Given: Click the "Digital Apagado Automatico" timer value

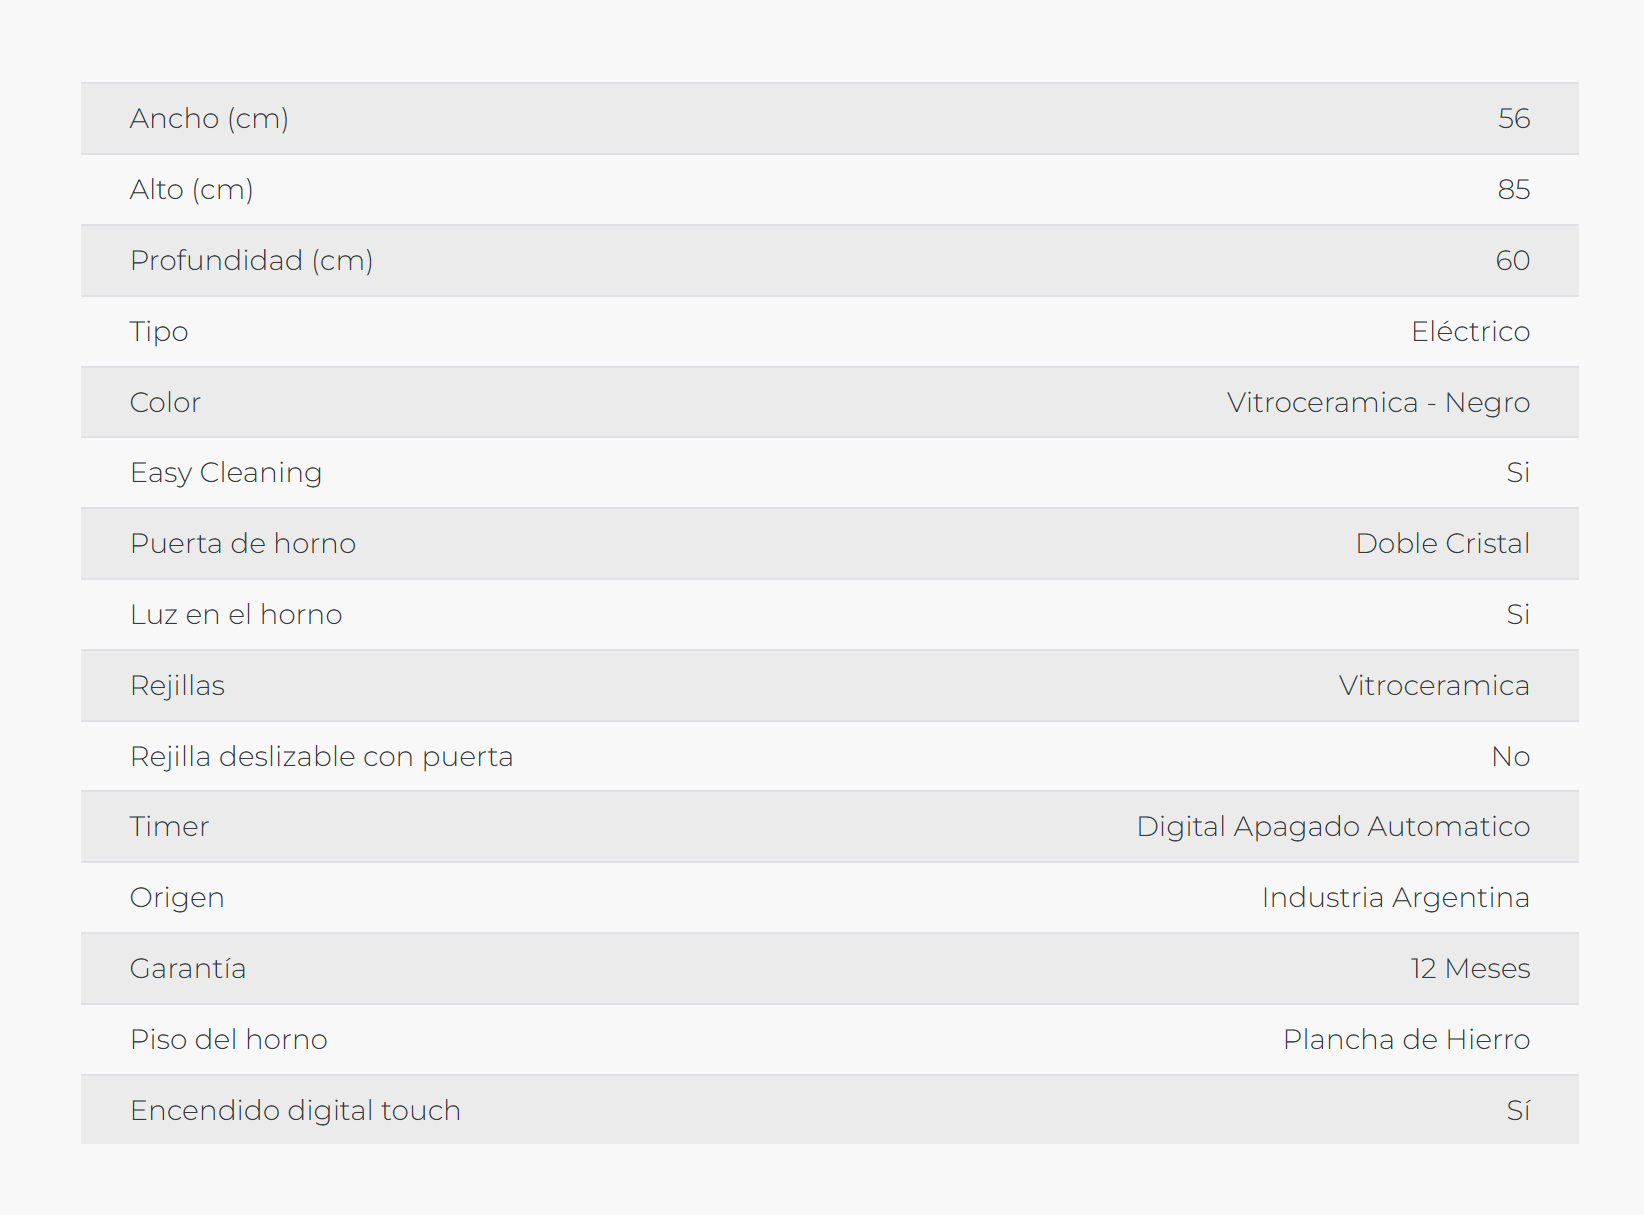Looking at the screenshot, I should 1333,826.
